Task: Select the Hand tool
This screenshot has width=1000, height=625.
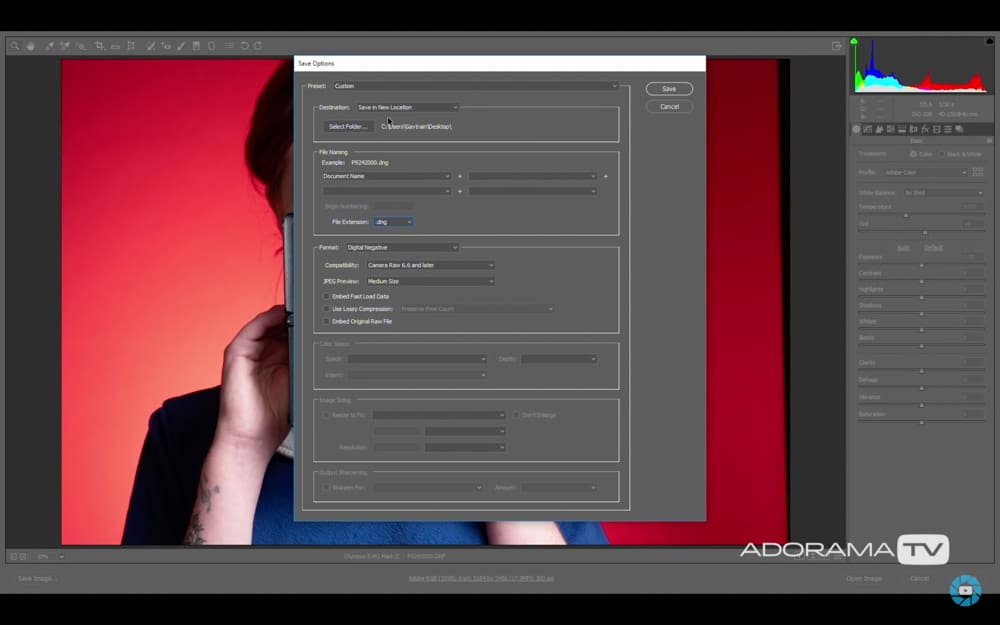Action: click(30, 46)
